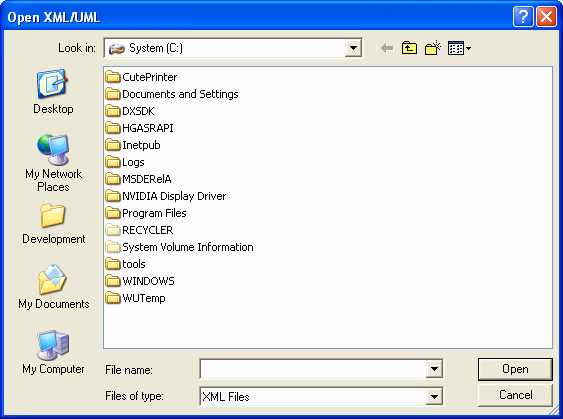
Task: Click into the File name field
Action: (313, 369)
